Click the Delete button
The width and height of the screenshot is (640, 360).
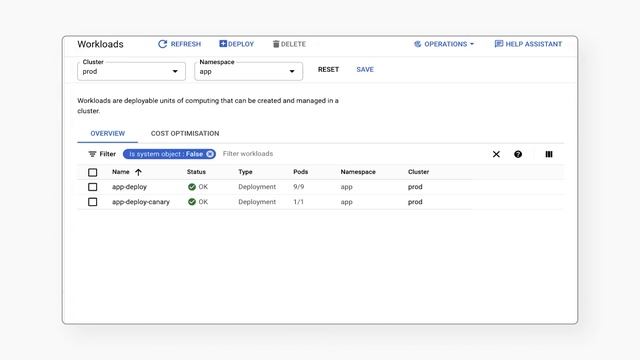[289, 44]
